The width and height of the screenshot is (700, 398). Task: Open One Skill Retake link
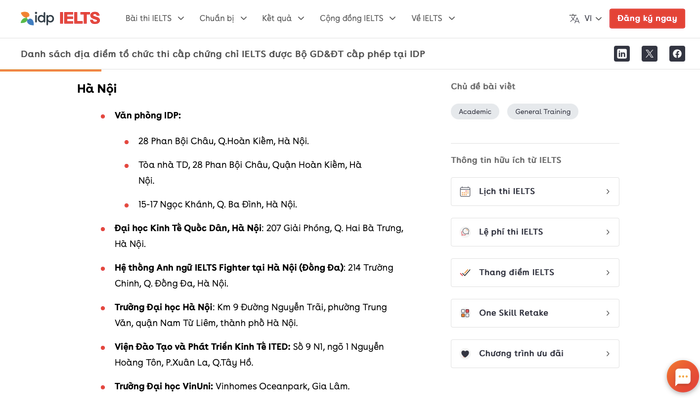click(535, 313)
